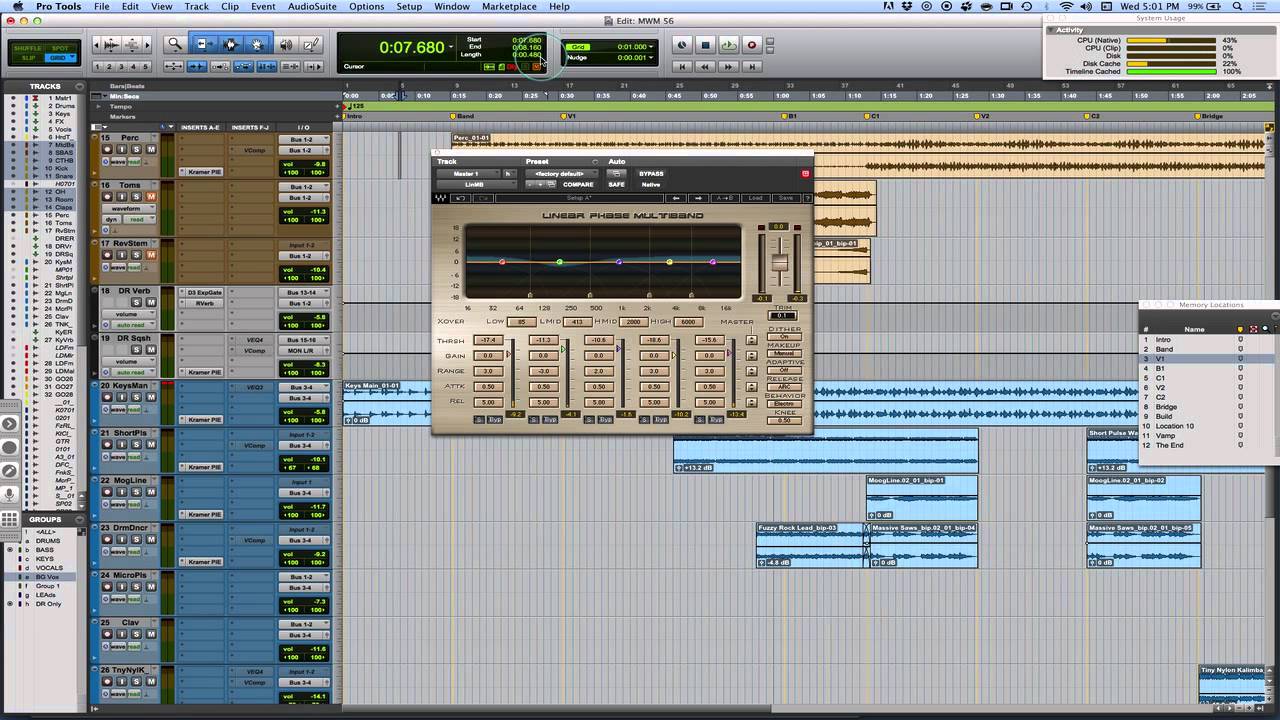This screenshot has height=720, width=1280.
Task: Click plugin COMPARE button
Action: tap(578, 184)
